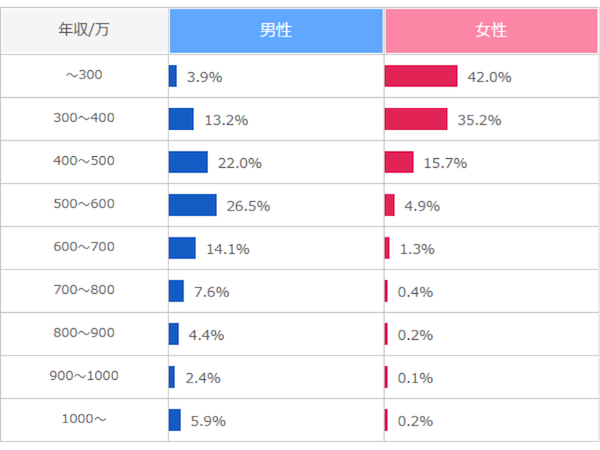Click the female 15.7% red bar
This screenshot has width=600, height=450.
pyautogui.click(x=399, y=162)
